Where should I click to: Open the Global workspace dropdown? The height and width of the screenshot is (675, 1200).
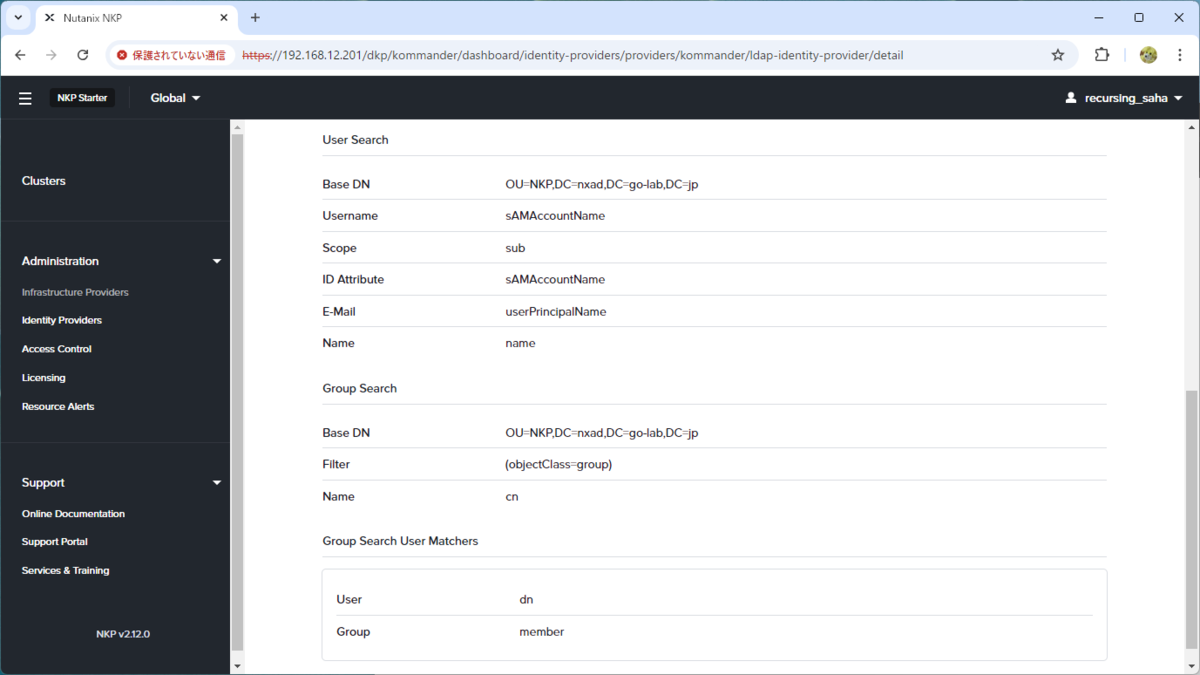(x=175, y=98)
